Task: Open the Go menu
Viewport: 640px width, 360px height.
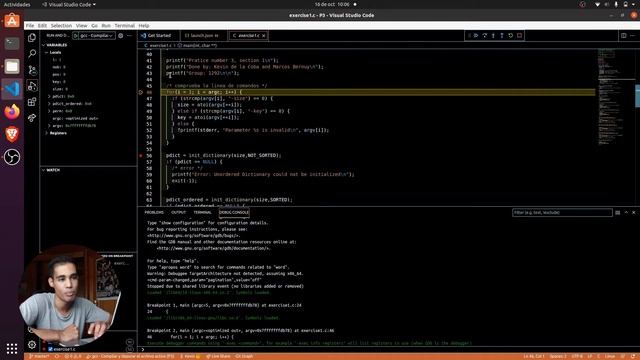Action: 94,25
